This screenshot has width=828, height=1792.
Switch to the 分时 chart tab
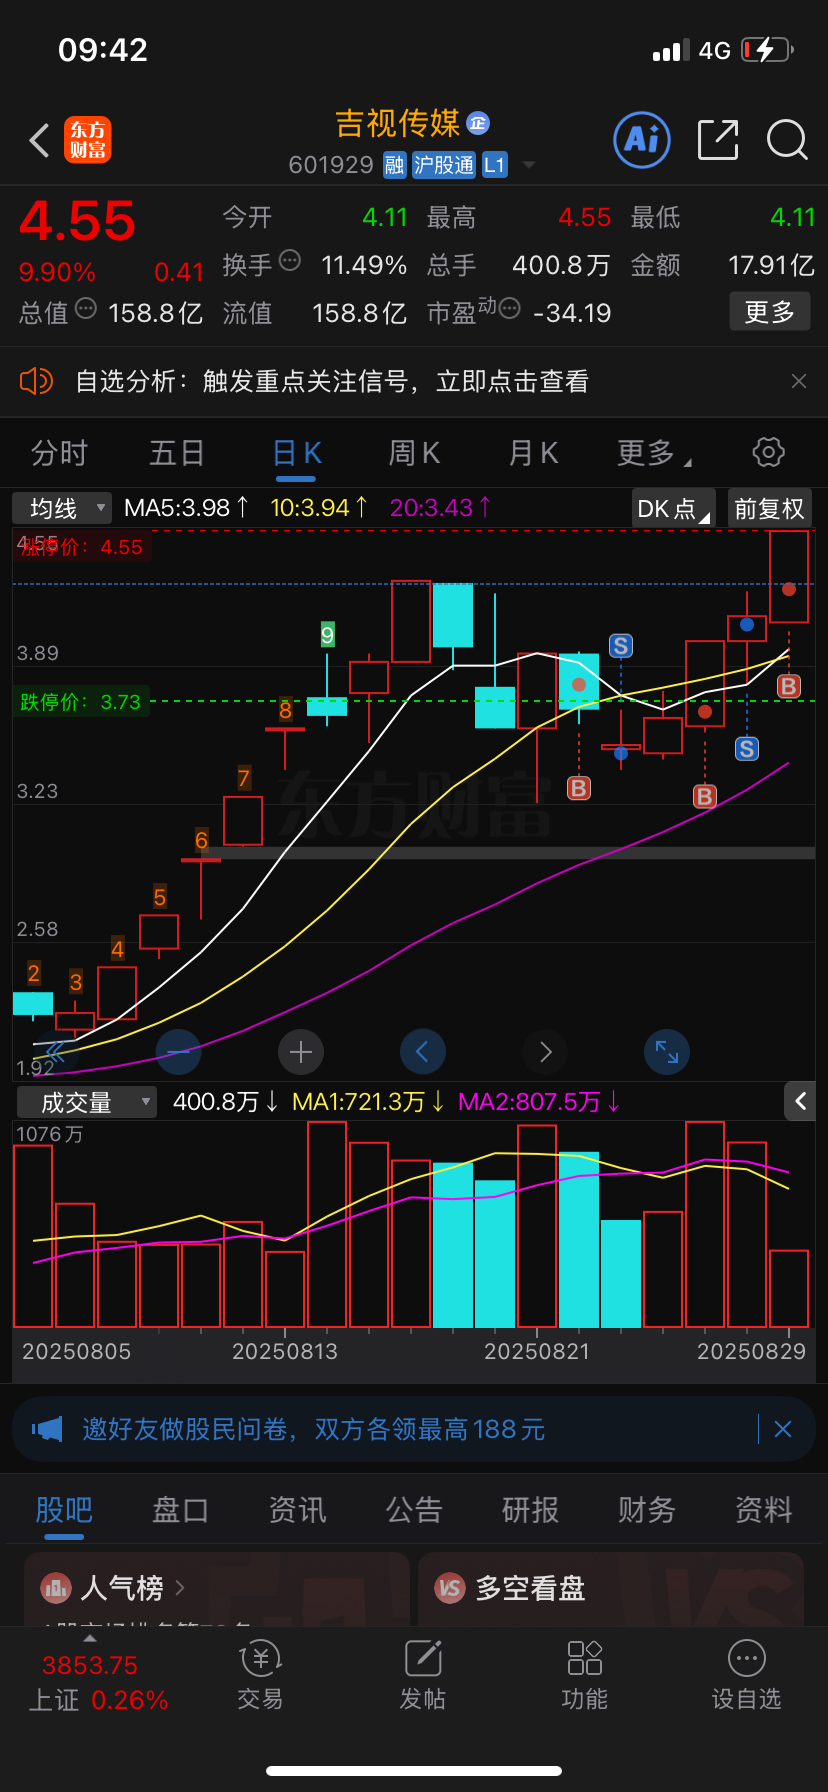tap(59, 453)
